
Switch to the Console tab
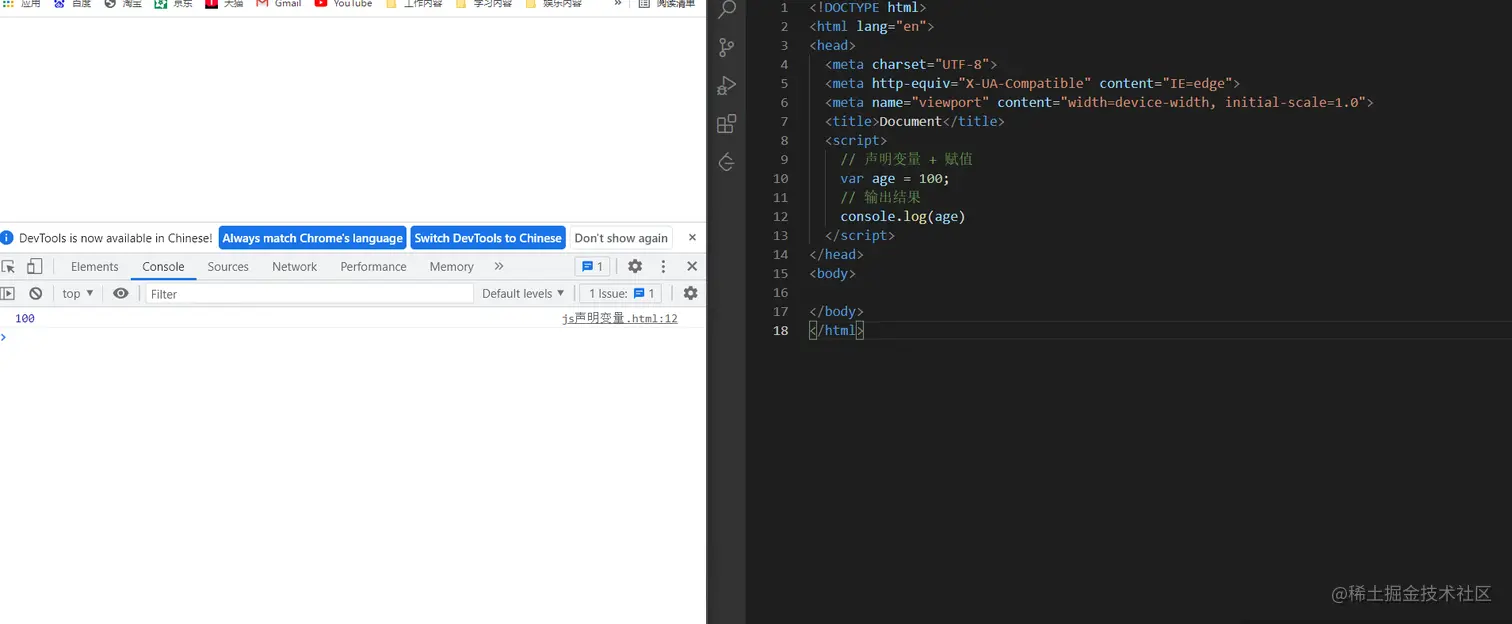(x=163, y=266)
